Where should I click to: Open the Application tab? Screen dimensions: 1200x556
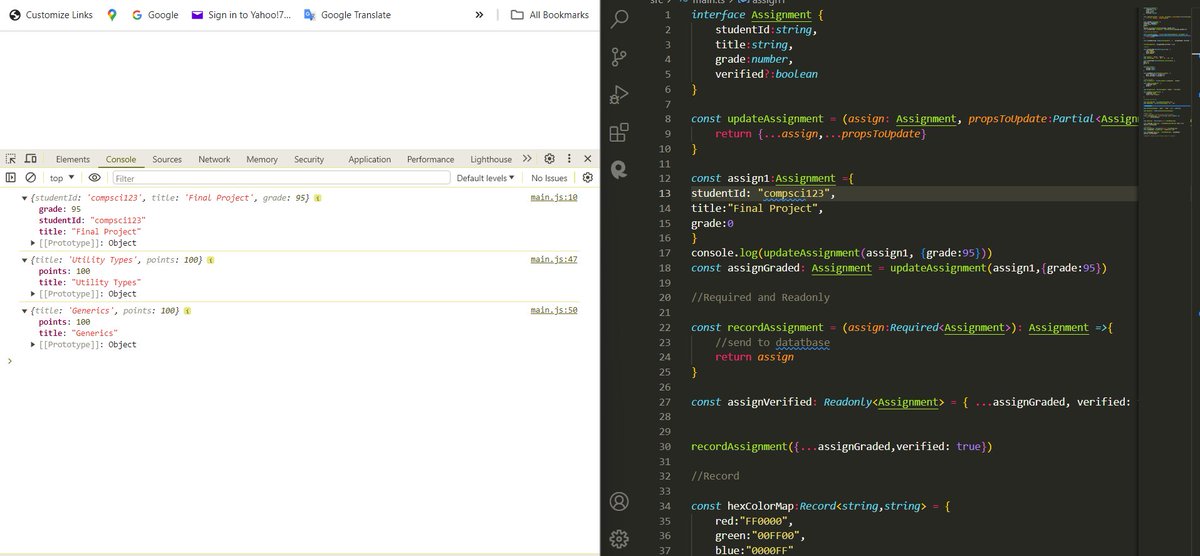tap(370, 159)
